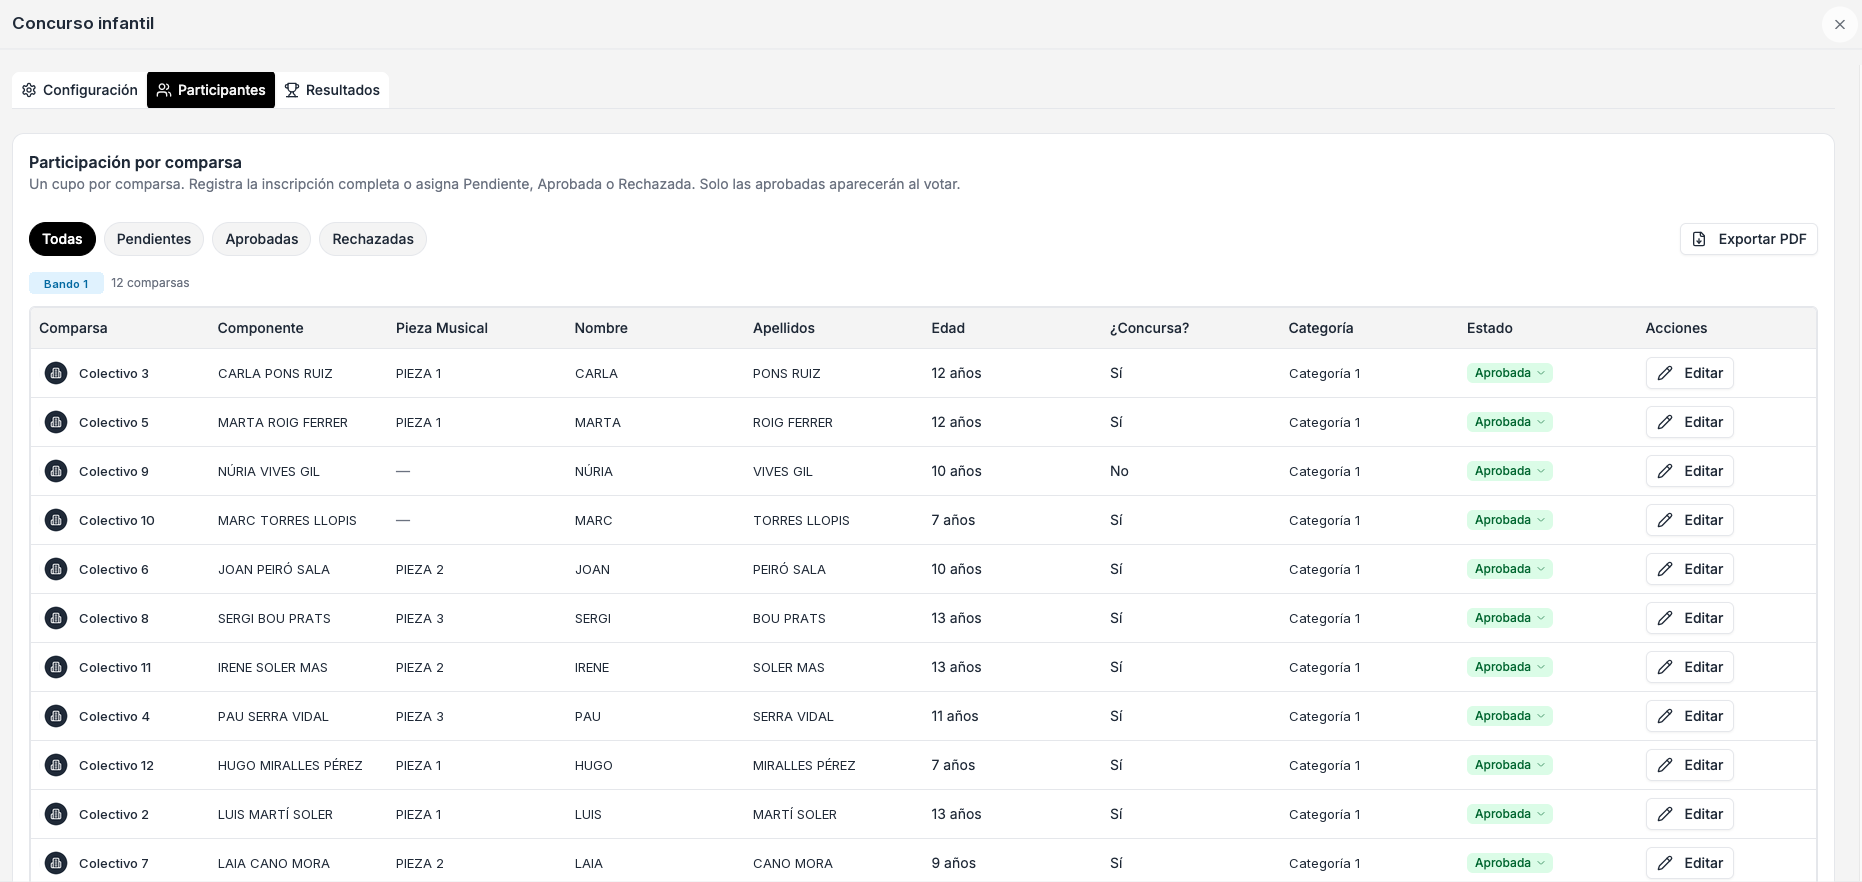Click the Colectivo 12 avatar icon

[56, 765]
